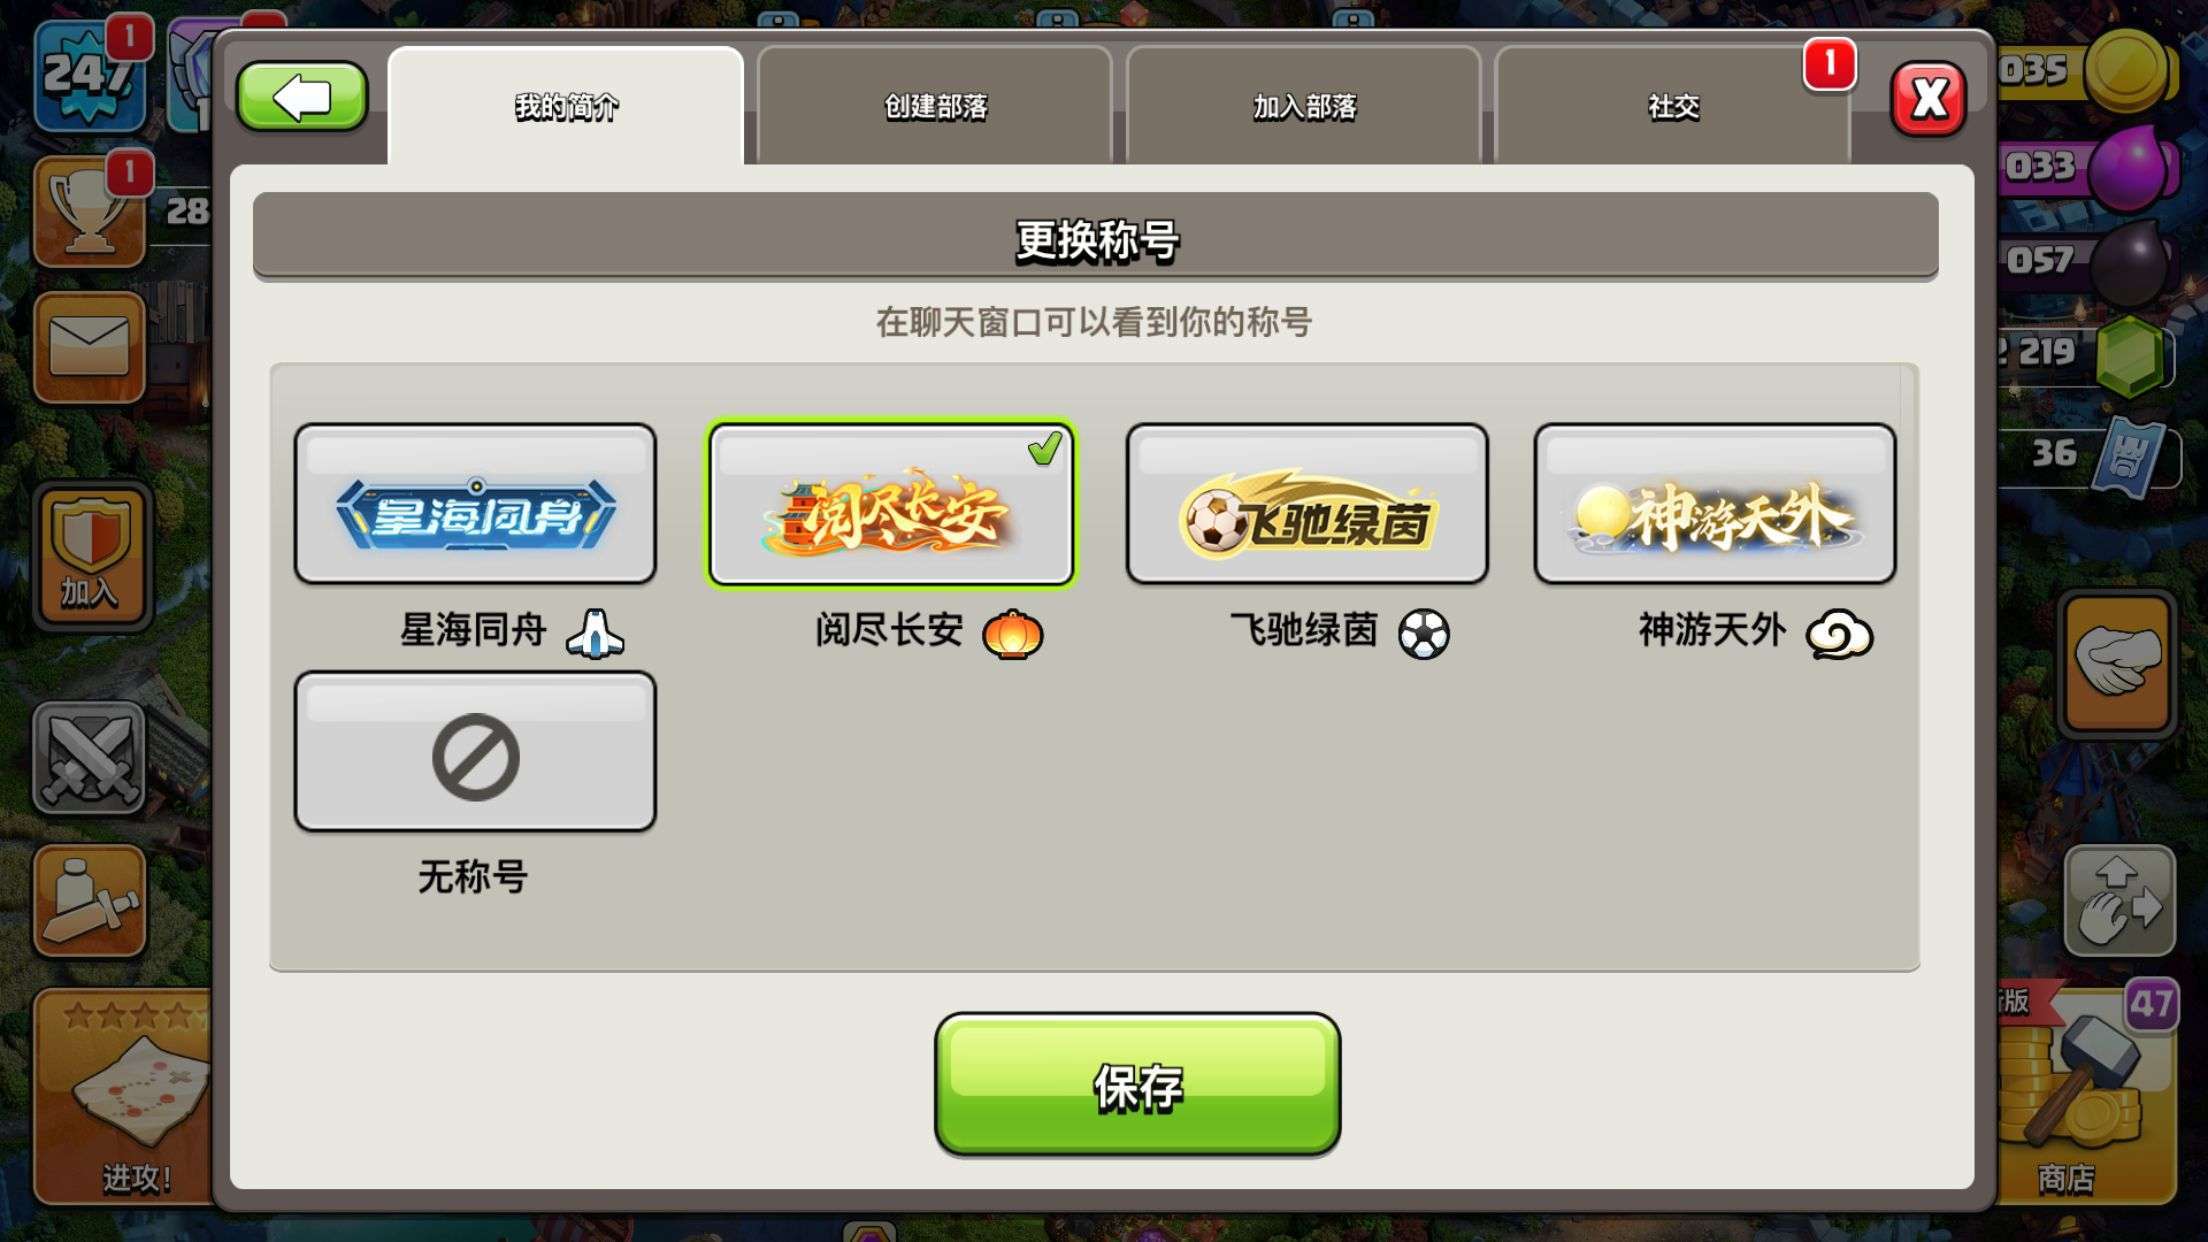
Task: Open the army potion and sword icon
Action: pos(90,900)
